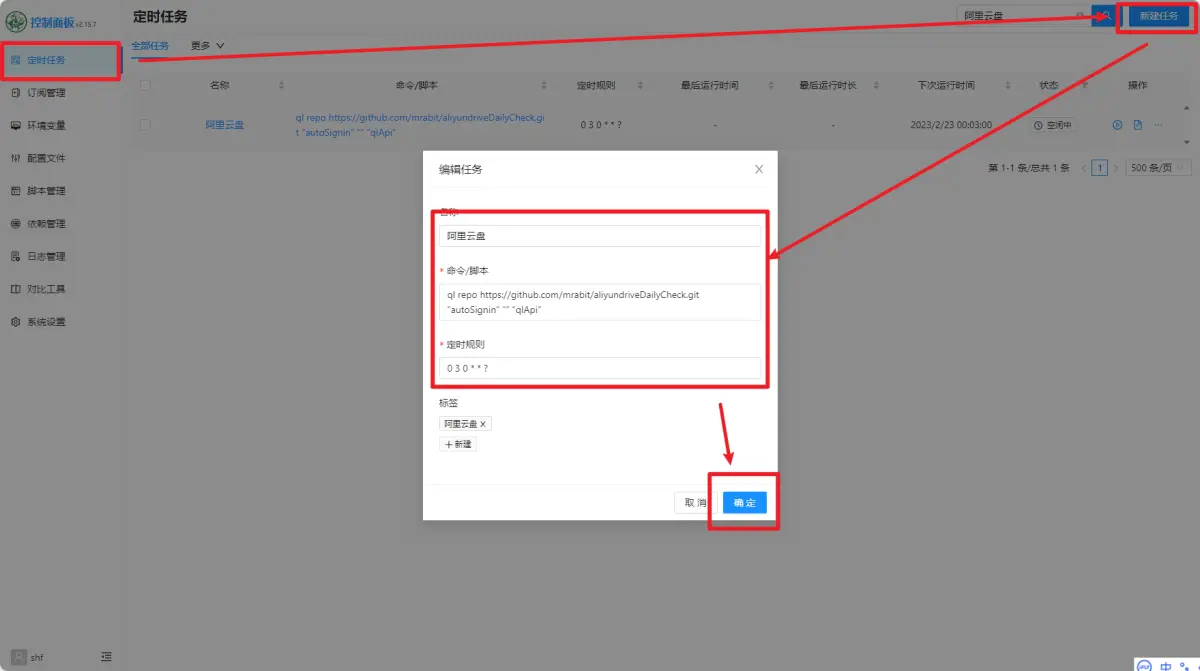The width and height of the screenshot is (1200, 671).
Task: Go to next page arrow in pagination
Action: tap(1116, 168)
